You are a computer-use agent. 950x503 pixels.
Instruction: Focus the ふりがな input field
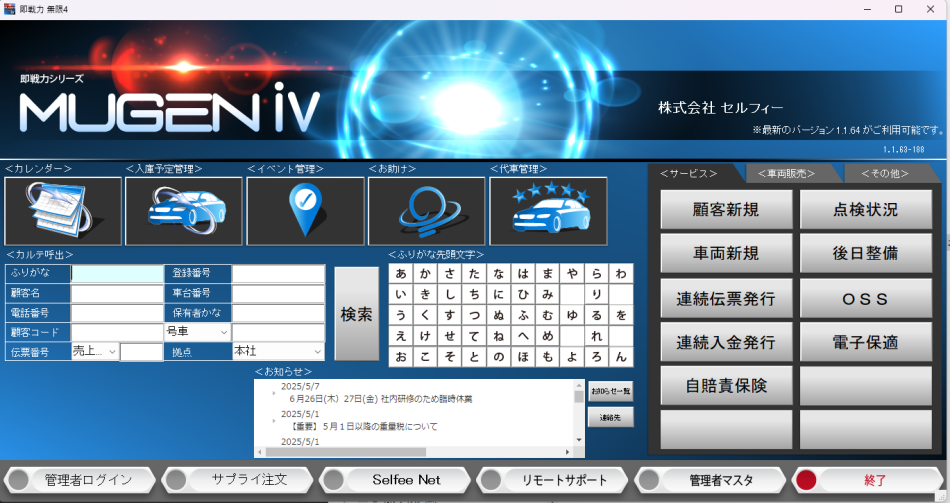pos(118,273)
